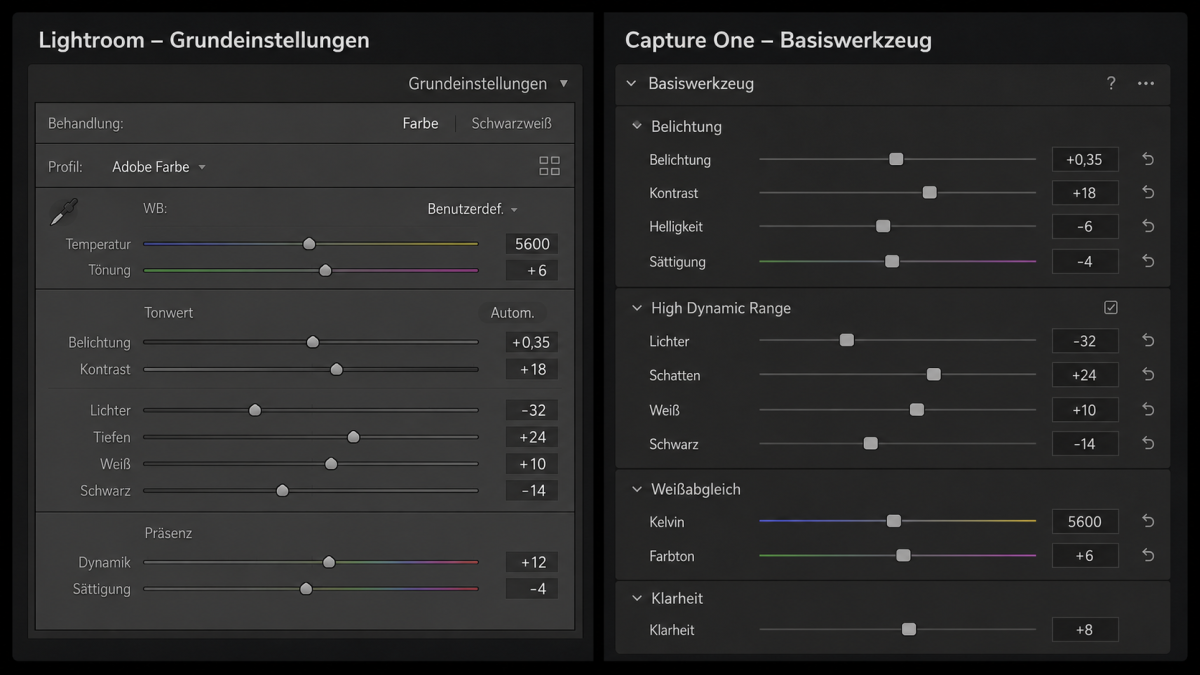Click the Capture One Weiß slider handle

coord(917,409)
